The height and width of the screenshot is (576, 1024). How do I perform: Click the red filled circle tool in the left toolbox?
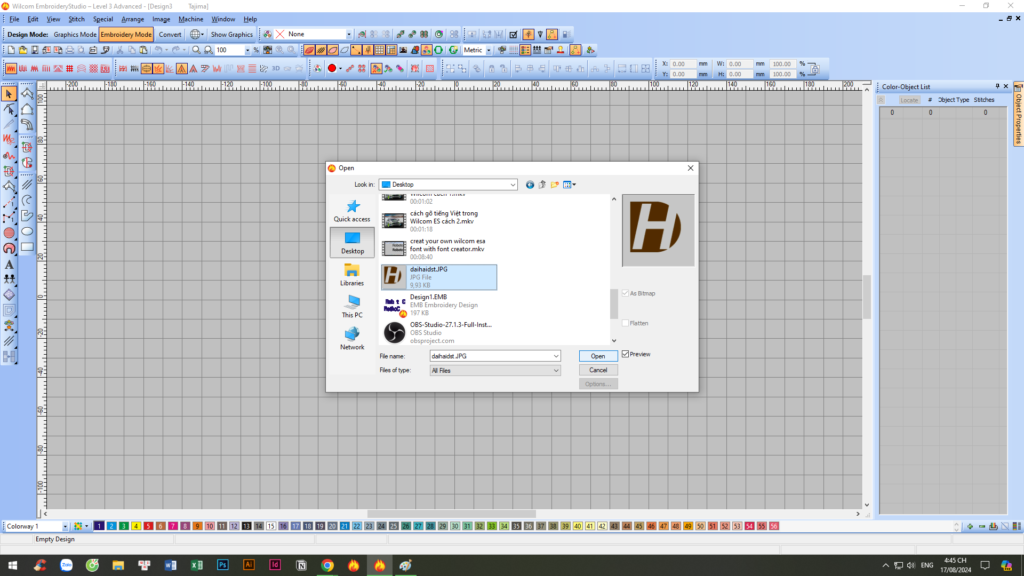pyautogui.click(x=8, y=232)
